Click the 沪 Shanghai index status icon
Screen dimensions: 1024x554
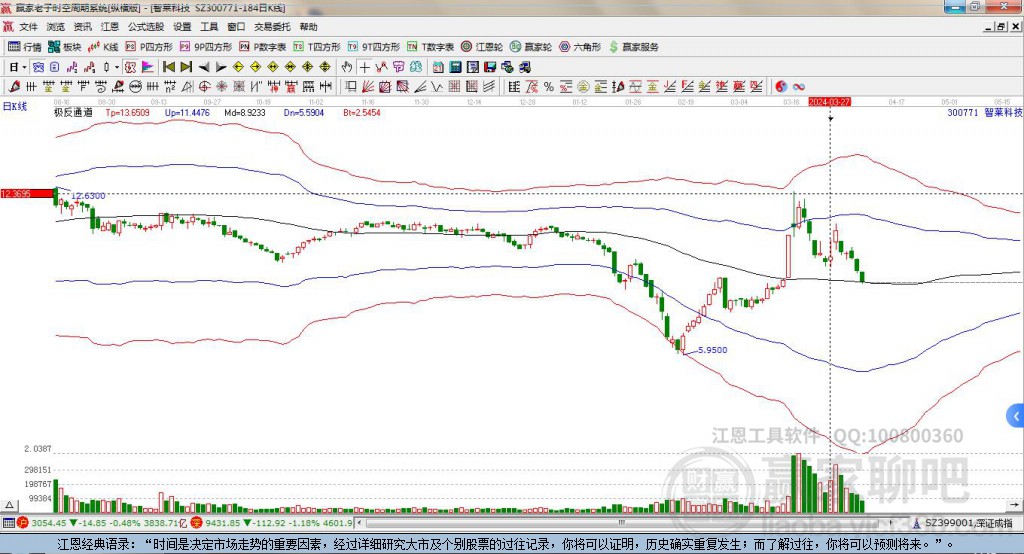click(23, 523)
